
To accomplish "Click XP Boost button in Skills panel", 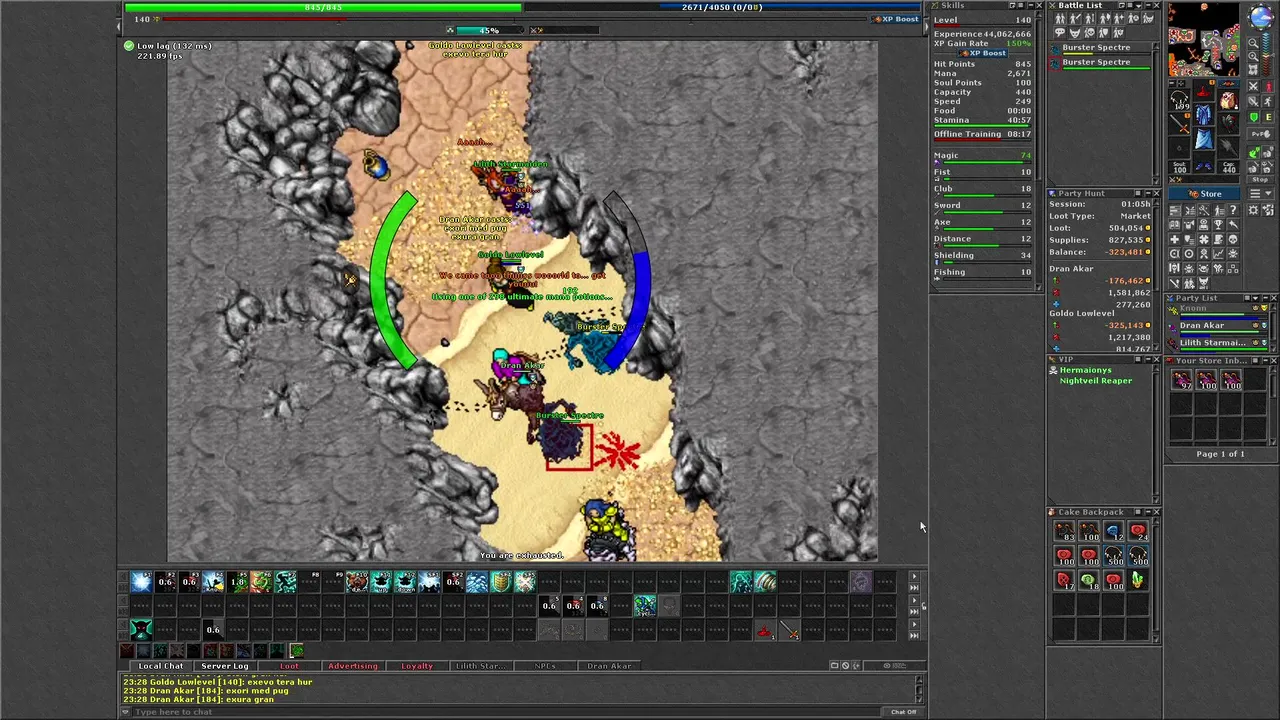I will [x=985, y=53].
